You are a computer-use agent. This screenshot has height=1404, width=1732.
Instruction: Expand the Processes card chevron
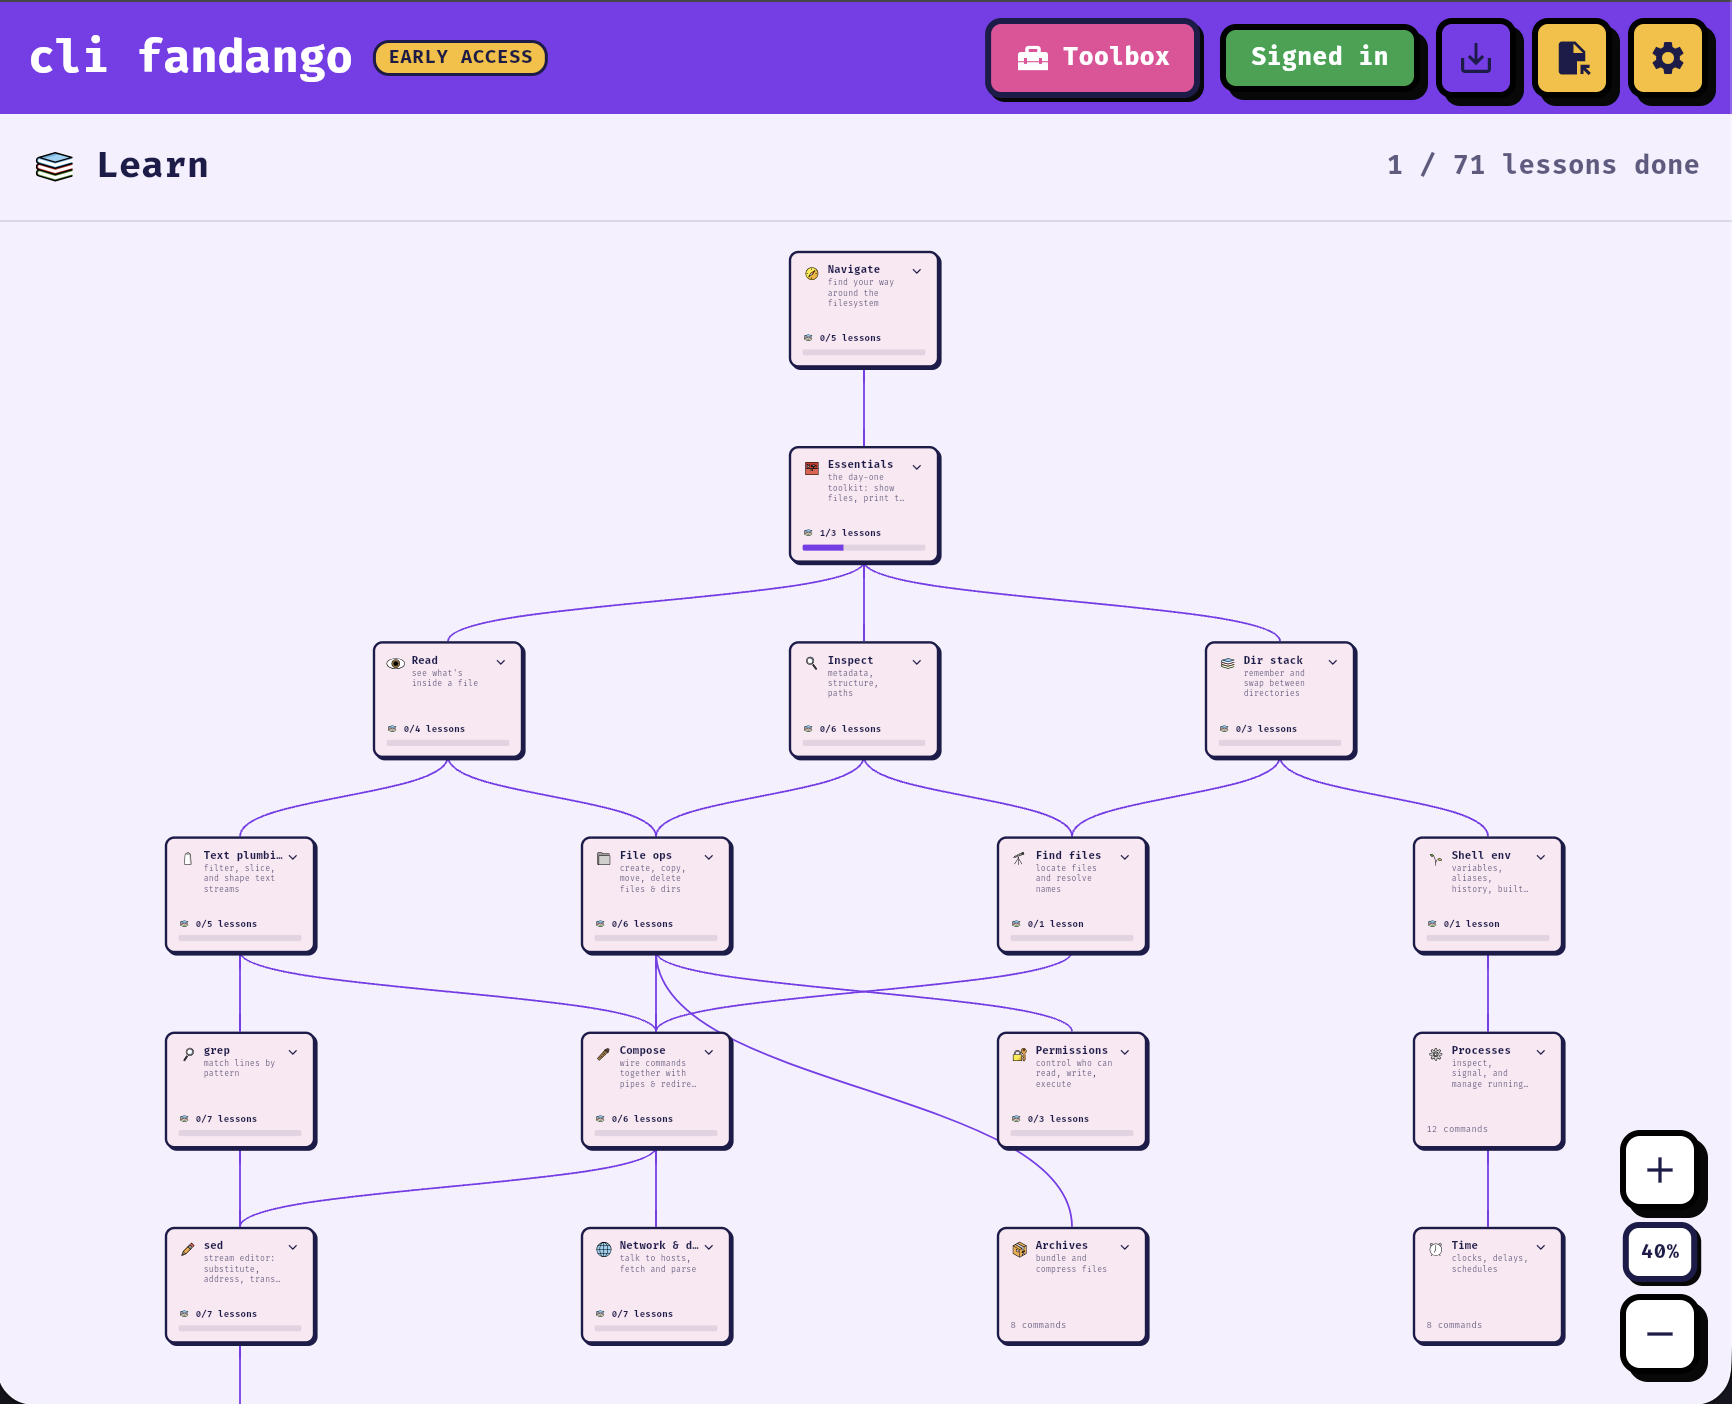click(x=1541, y=1052)
